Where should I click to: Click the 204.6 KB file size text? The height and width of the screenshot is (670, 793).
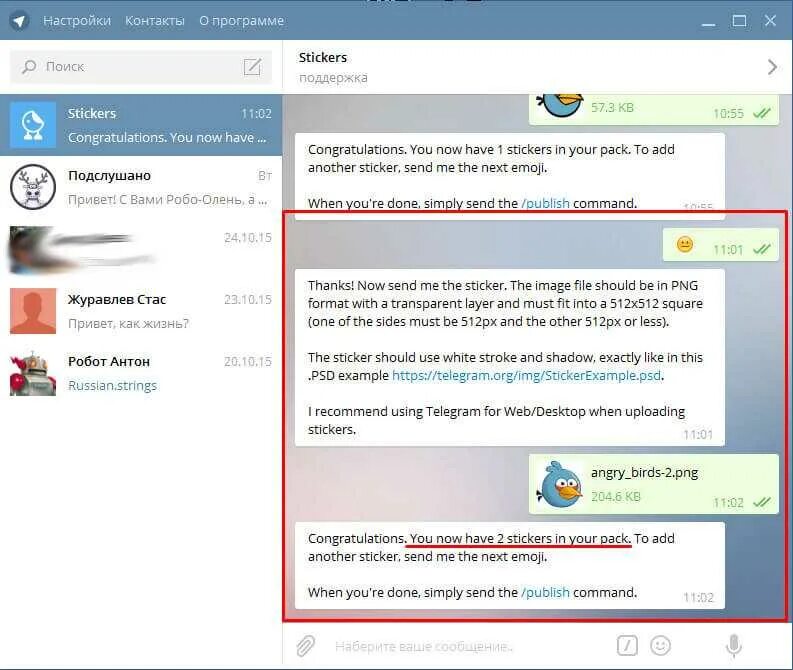point(616,497)
